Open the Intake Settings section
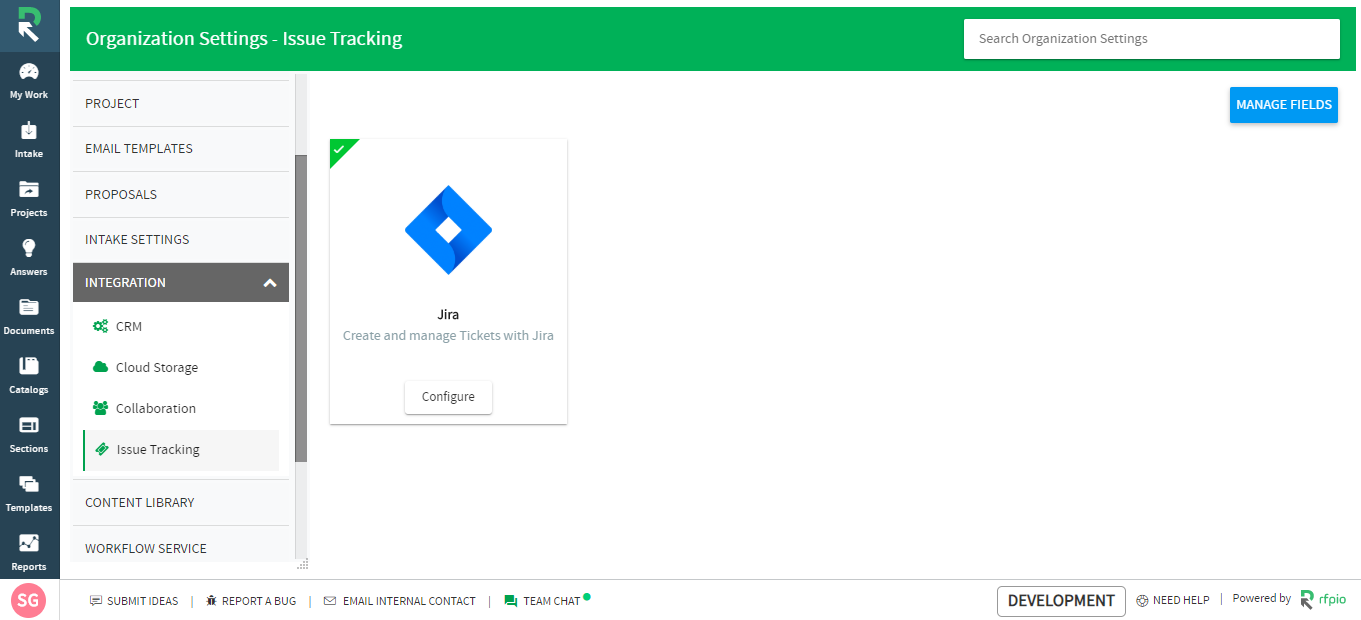 pos(181,240)
